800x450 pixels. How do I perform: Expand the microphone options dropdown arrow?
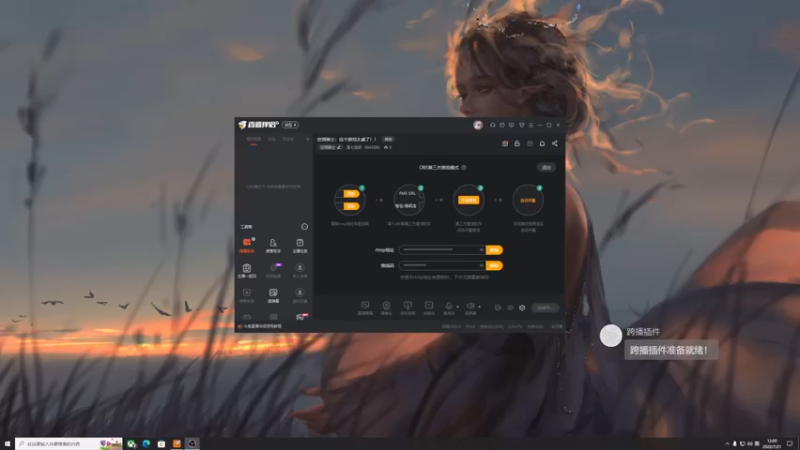[458, 307]
